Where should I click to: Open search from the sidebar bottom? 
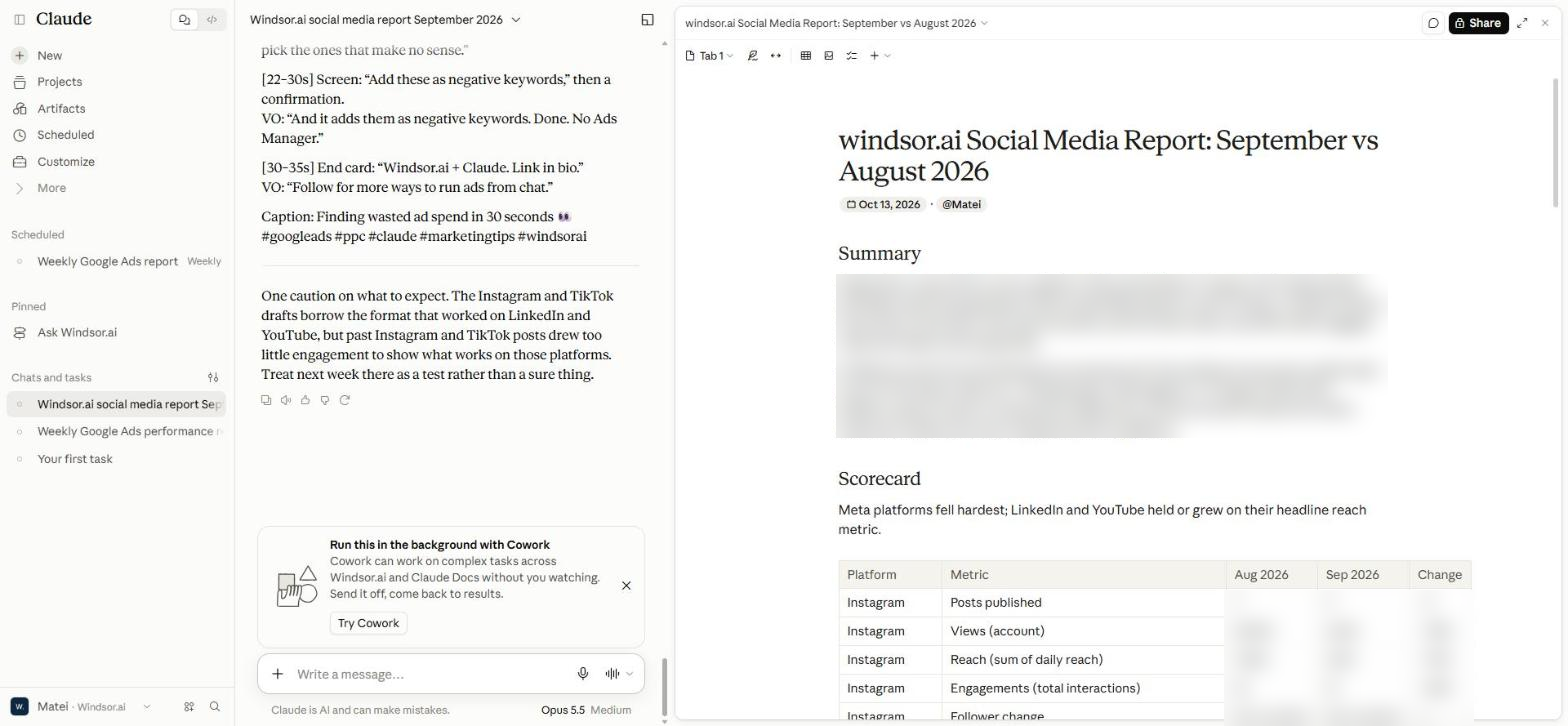(214, 707)
